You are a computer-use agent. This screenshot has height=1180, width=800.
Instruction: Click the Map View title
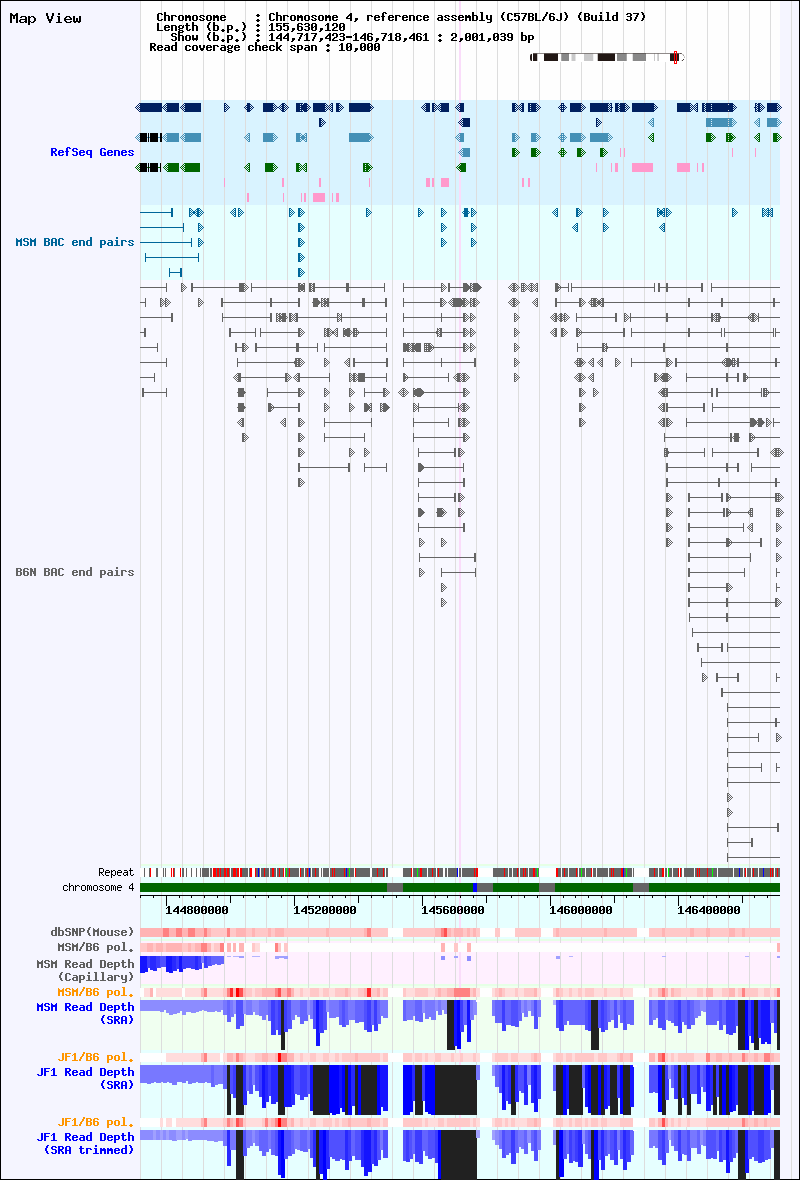click(x=45, y=18)
